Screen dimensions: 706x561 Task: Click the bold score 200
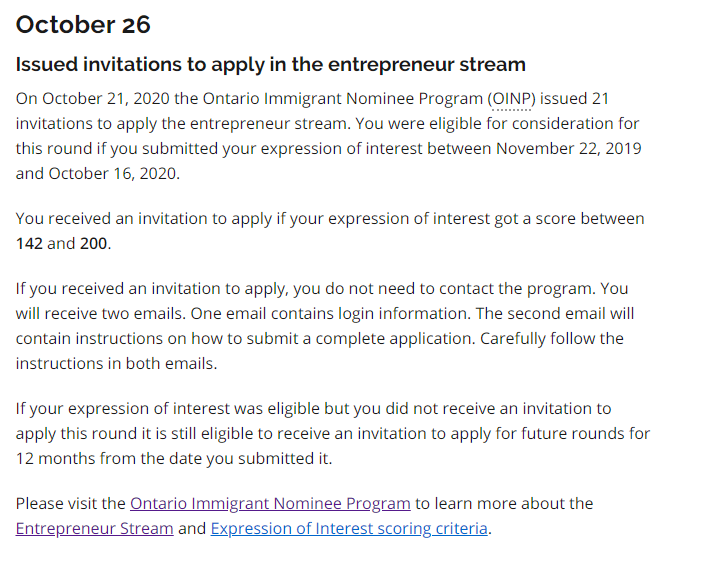[x=93, y=243]
